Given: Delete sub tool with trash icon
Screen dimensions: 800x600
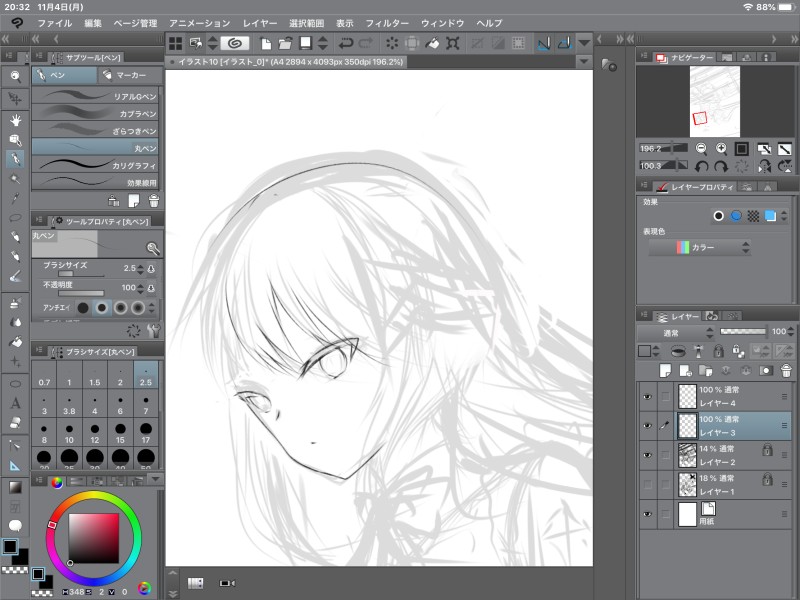Looking at the screenshot, I should (154, 201).
